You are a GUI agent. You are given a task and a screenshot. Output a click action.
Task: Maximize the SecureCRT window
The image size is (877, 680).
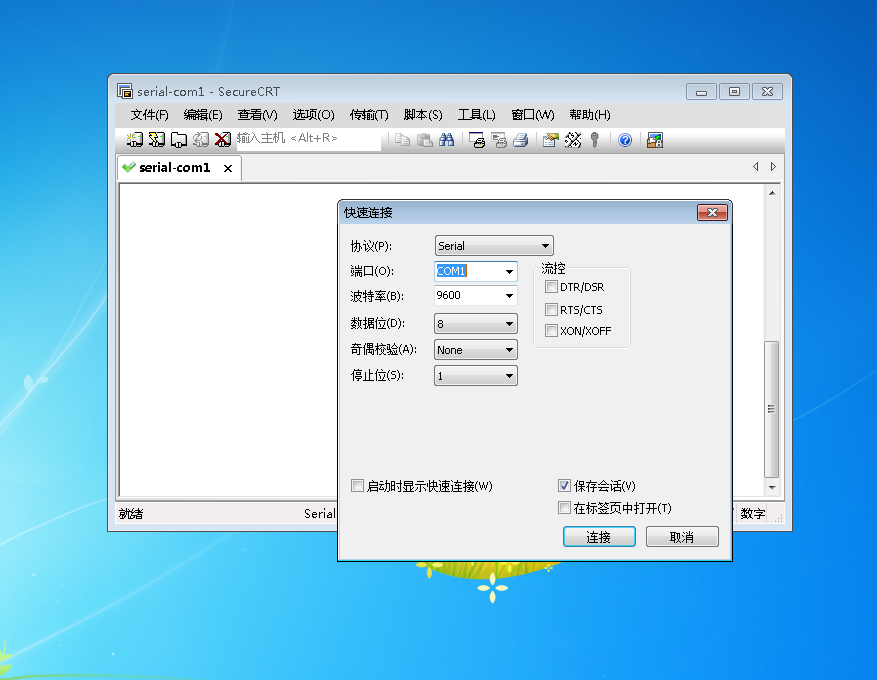click(734, 92)
